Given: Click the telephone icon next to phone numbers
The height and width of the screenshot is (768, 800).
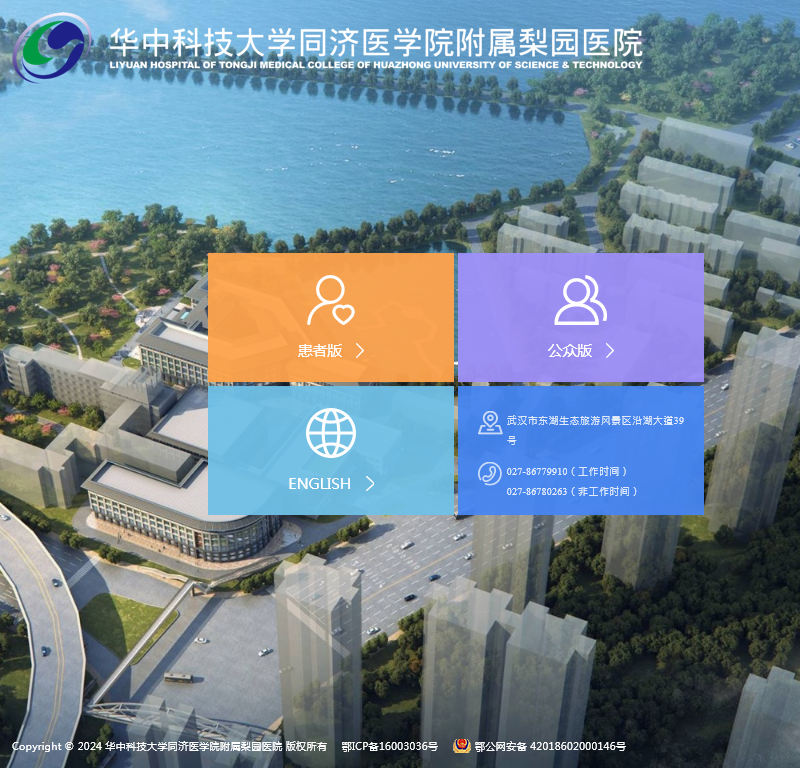Looking at the screenshot, I should point(491,471).
